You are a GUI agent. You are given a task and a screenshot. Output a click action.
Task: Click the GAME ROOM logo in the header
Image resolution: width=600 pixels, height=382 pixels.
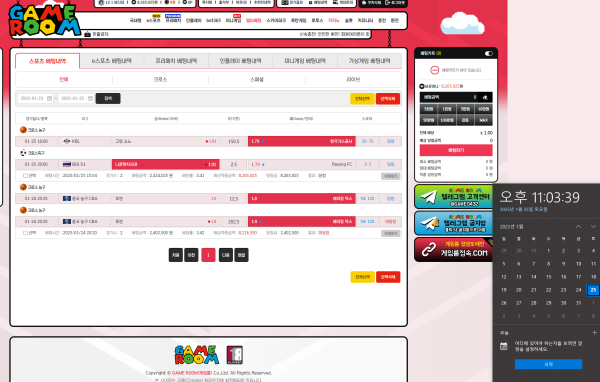[x=45, y=20]
